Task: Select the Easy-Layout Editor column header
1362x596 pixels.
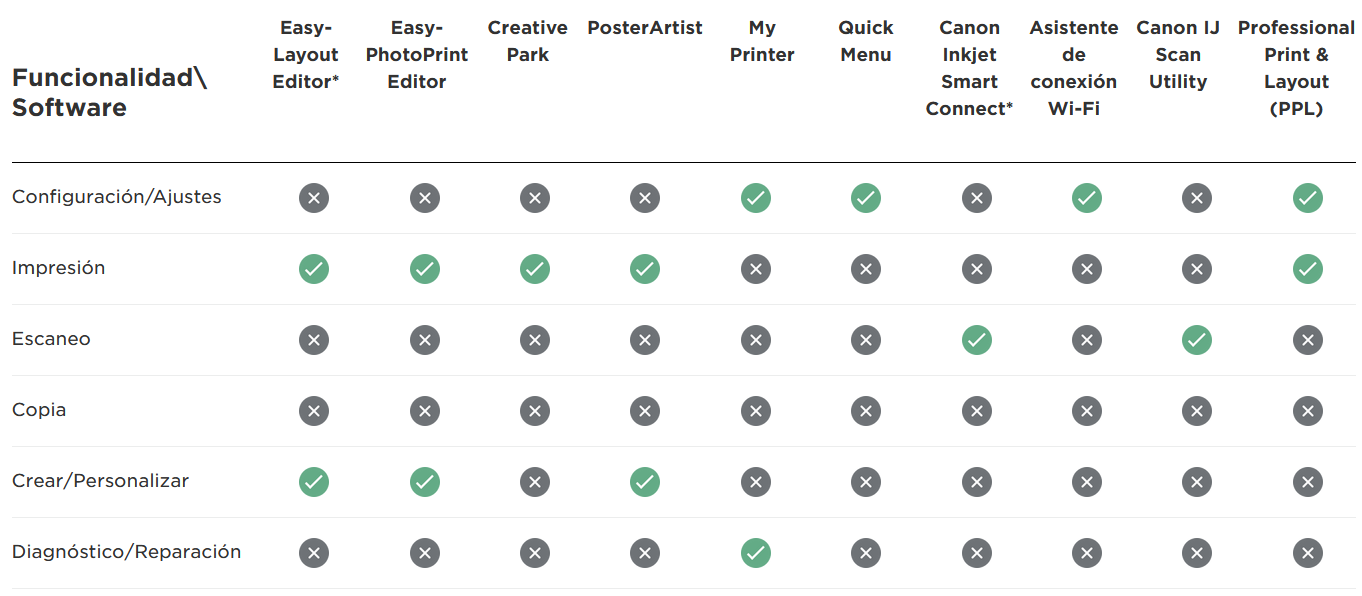Action: click(306, 55)
